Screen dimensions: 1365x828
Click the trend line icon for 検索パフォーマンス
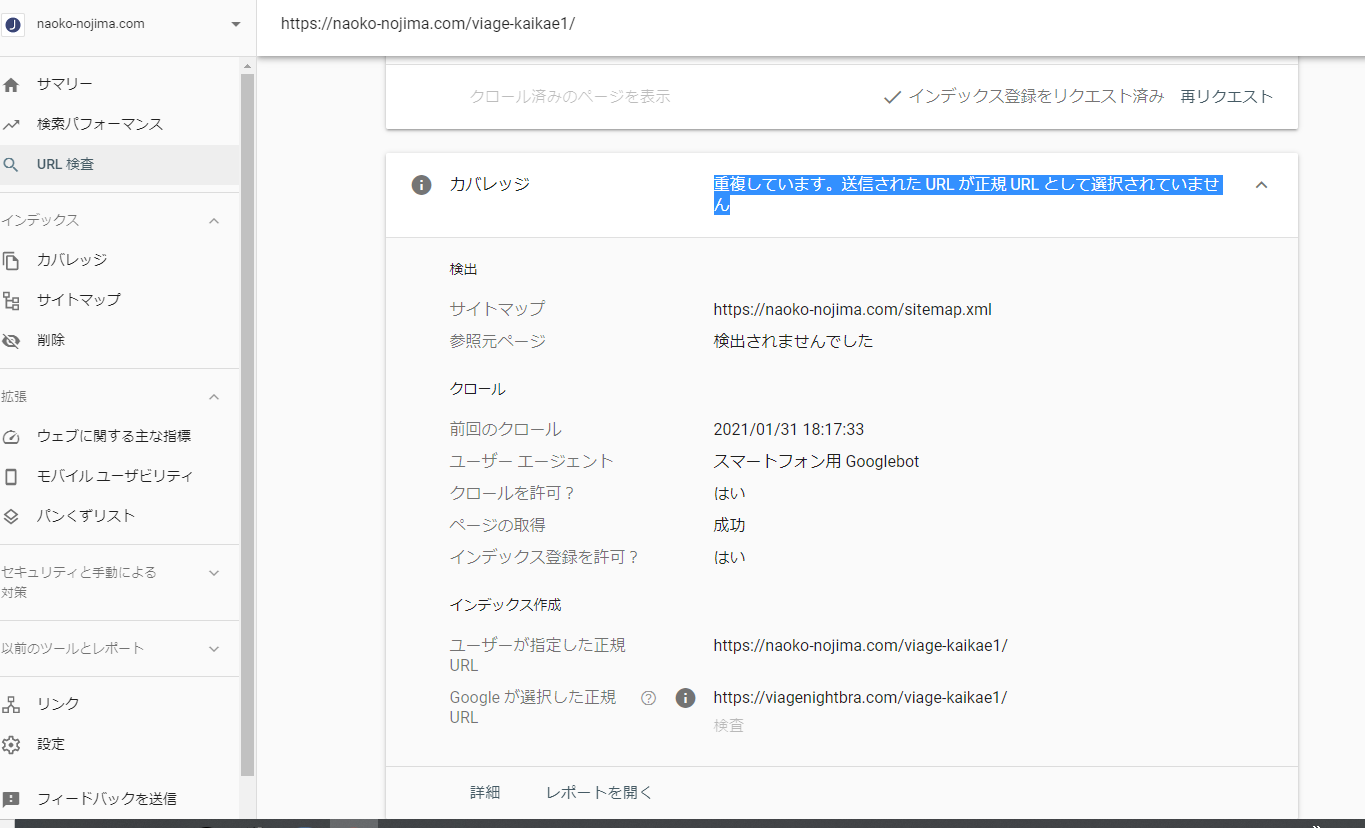click(x=11, y=124)
